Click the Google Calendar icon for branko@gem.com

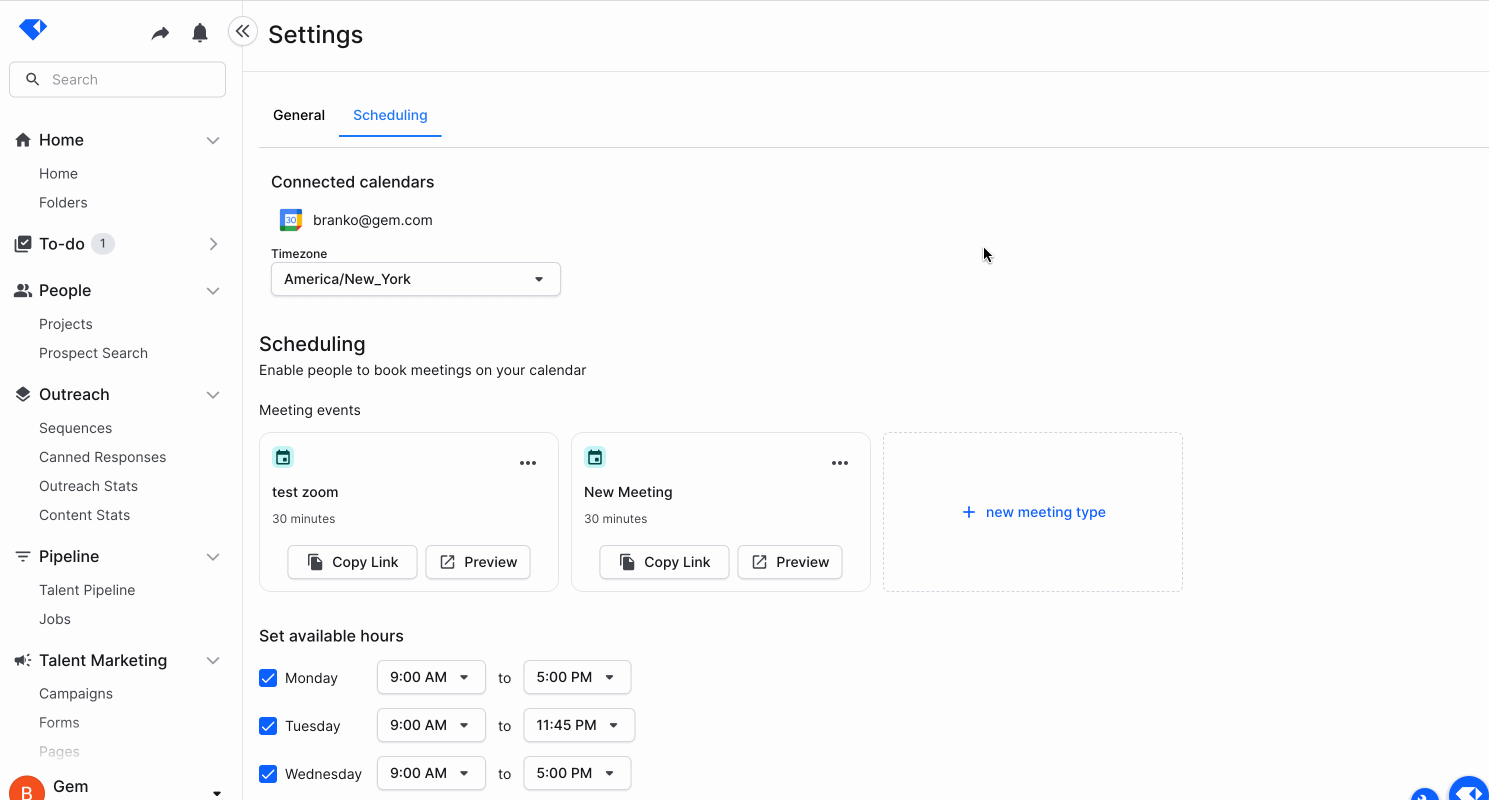click(x=291, y=220)
